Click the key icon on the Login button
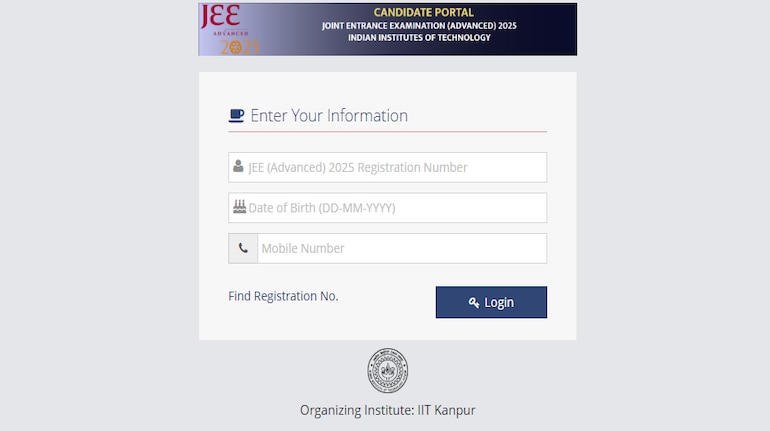Screen dimensions: 770x431 tap(474, 303)
